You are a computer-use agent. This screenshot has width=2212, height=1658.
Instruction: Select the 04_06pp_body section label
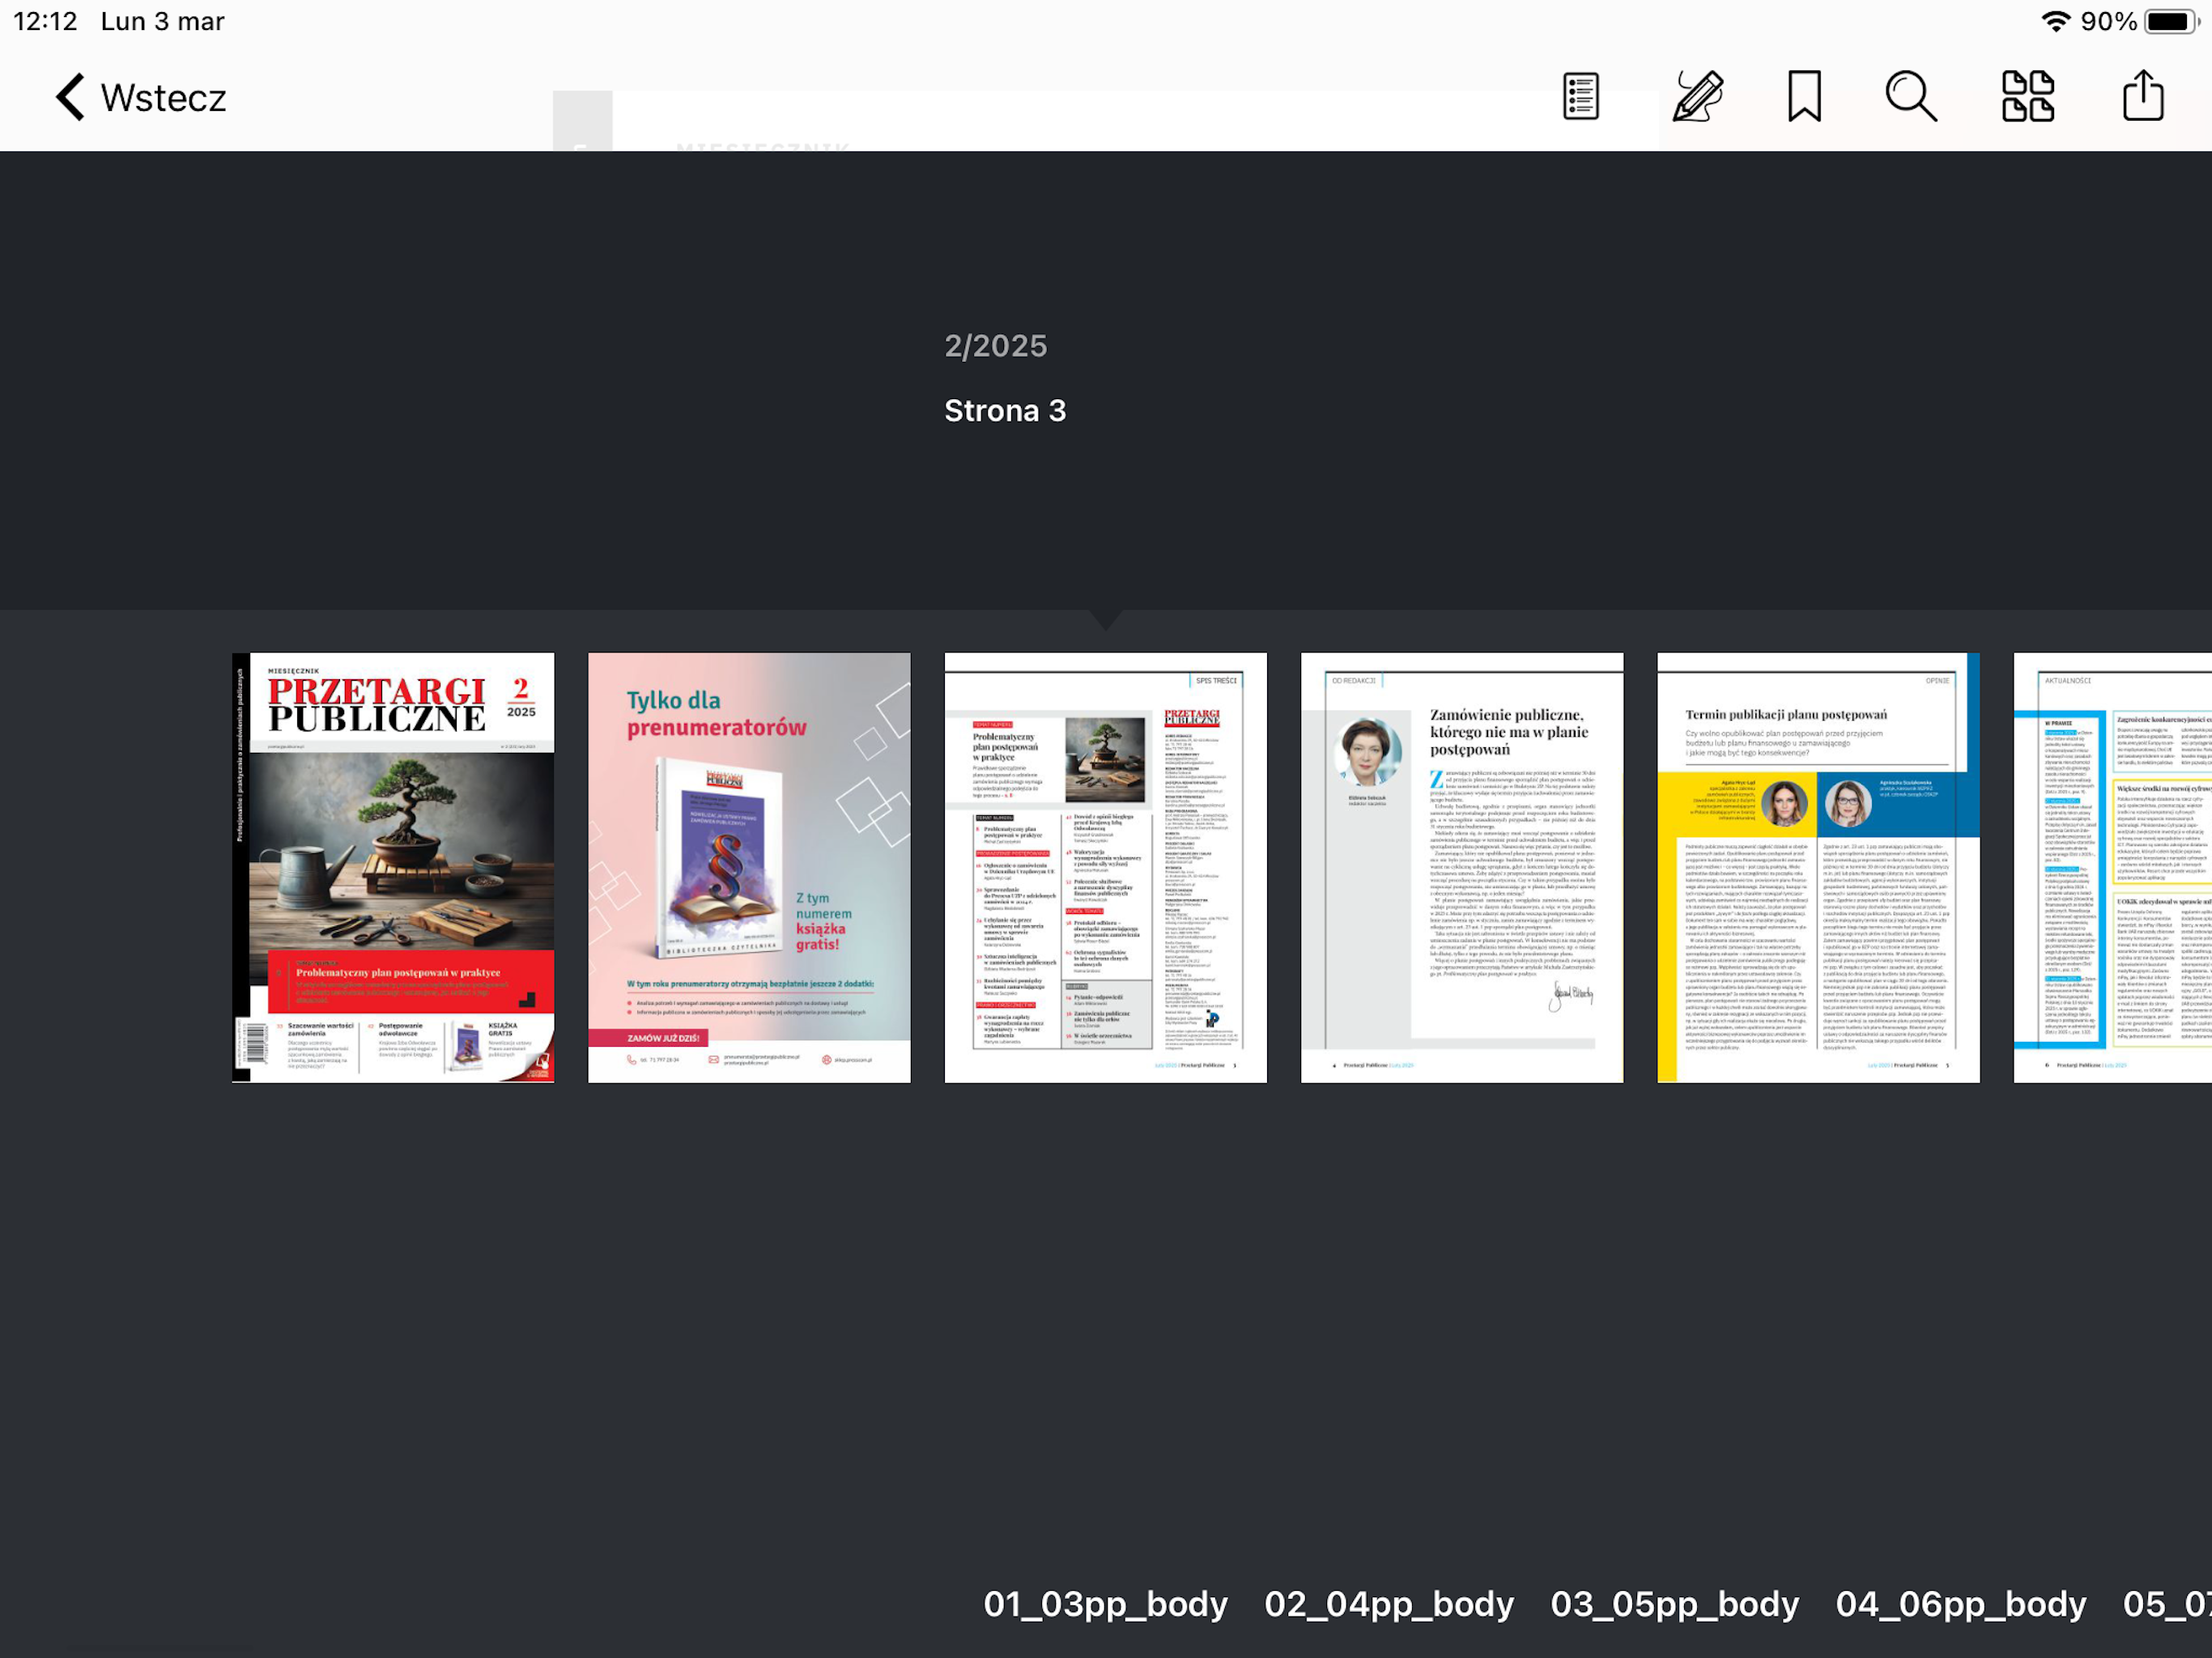pyautogui.click(x=1961, y=1604)
